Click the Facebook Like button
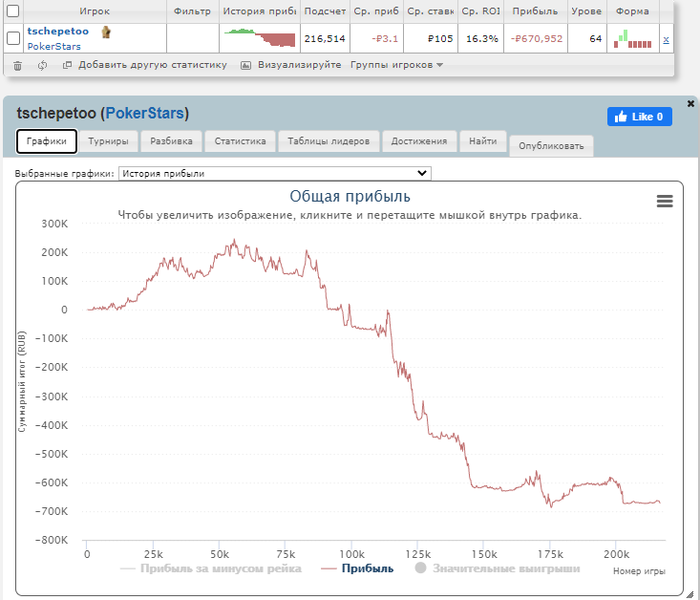 click(x=639, y=117)
